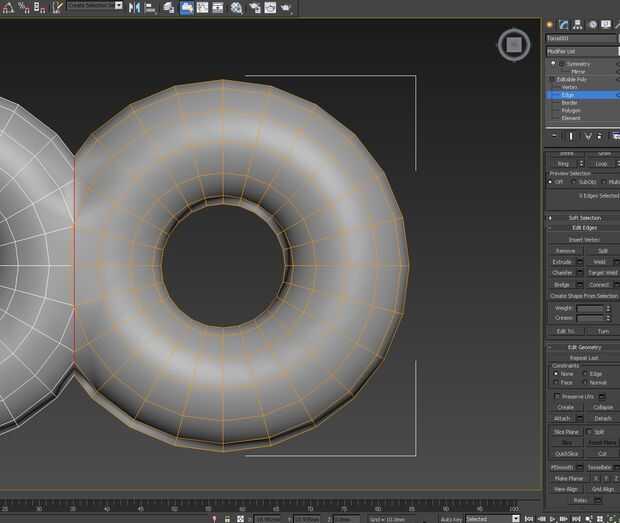Screen dimensions: 620x523
Task: Collapse the Edit Geometry rollout
Action: 583,347
